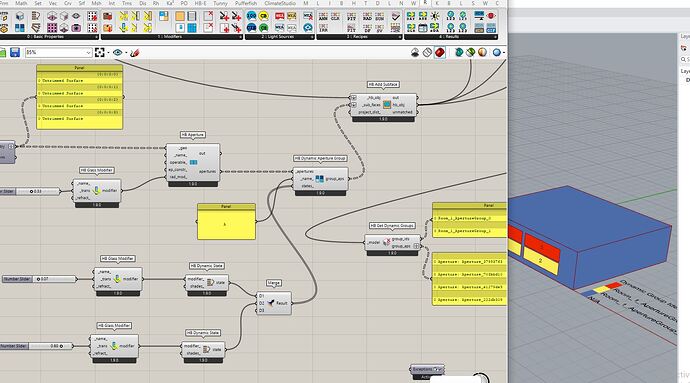Viewport: 690px width, 383px height.
Task: Click the HB Get Dynamic Groups component icon
Action: click(387, 242)
